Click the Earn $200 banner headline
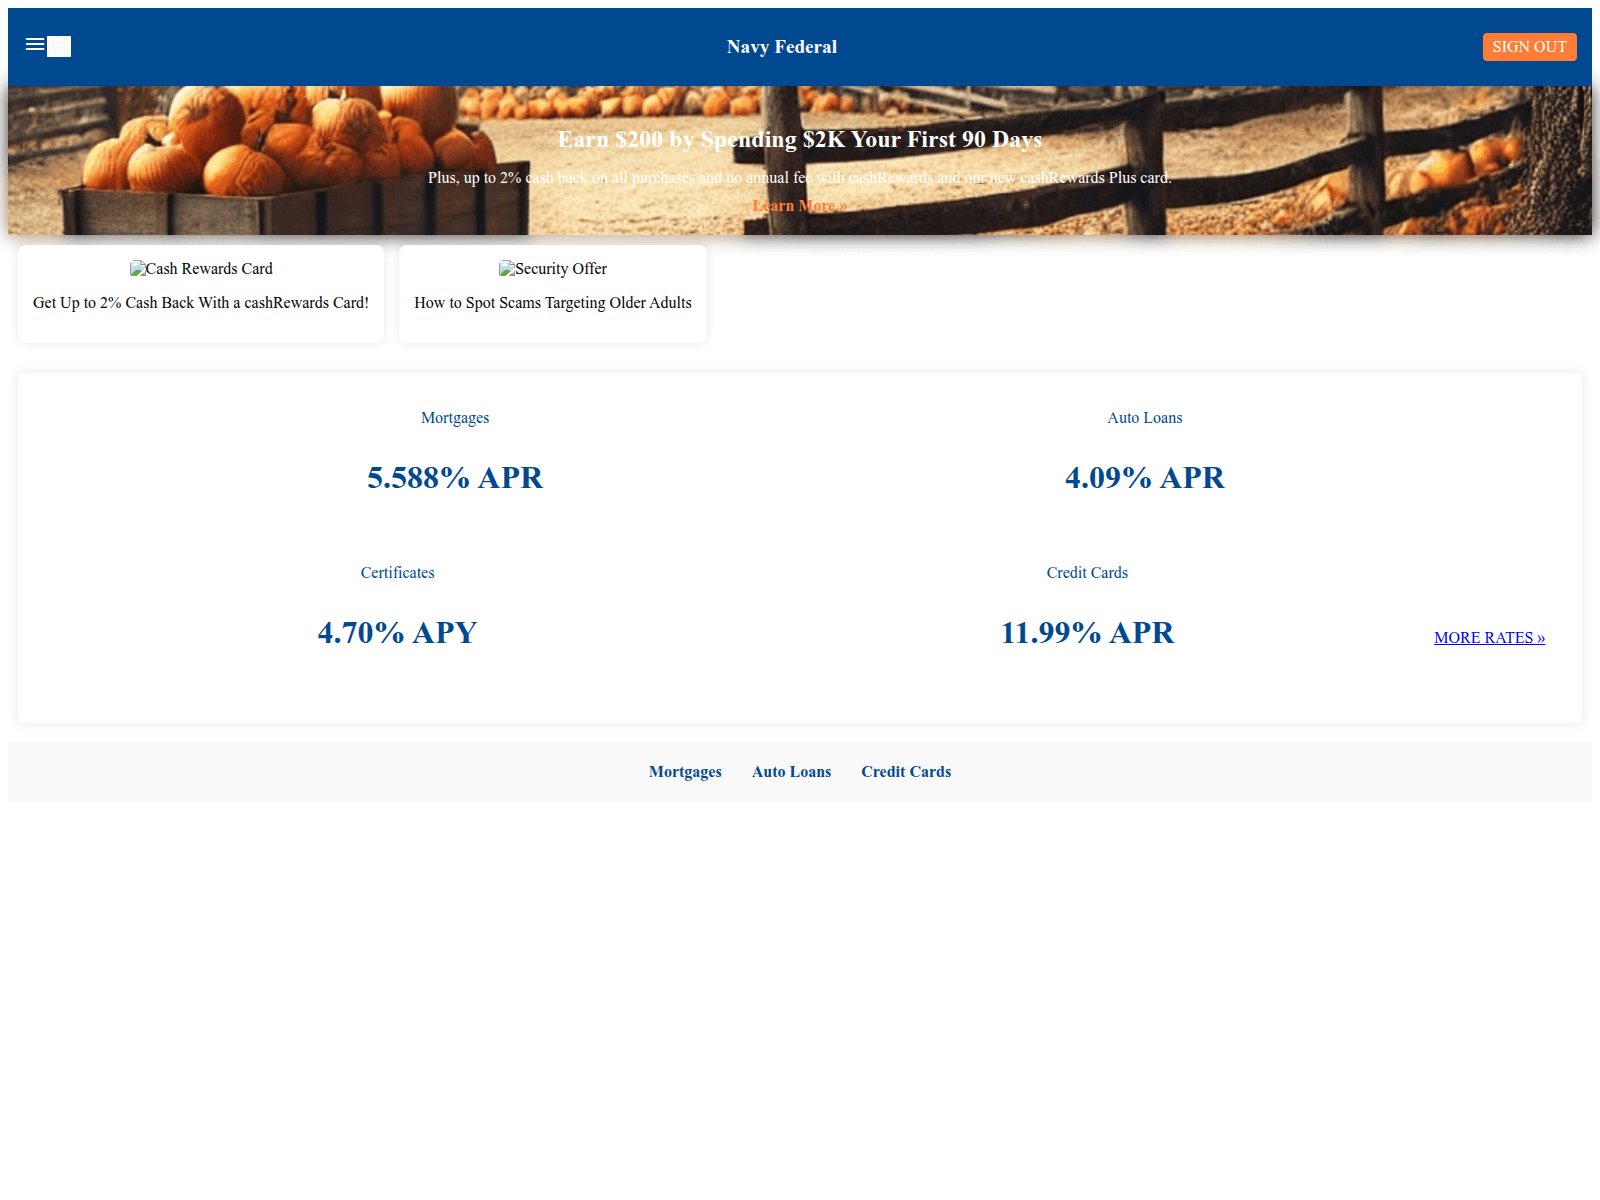The width and height of the screenshot is (1600, 1200). point(800,139)
